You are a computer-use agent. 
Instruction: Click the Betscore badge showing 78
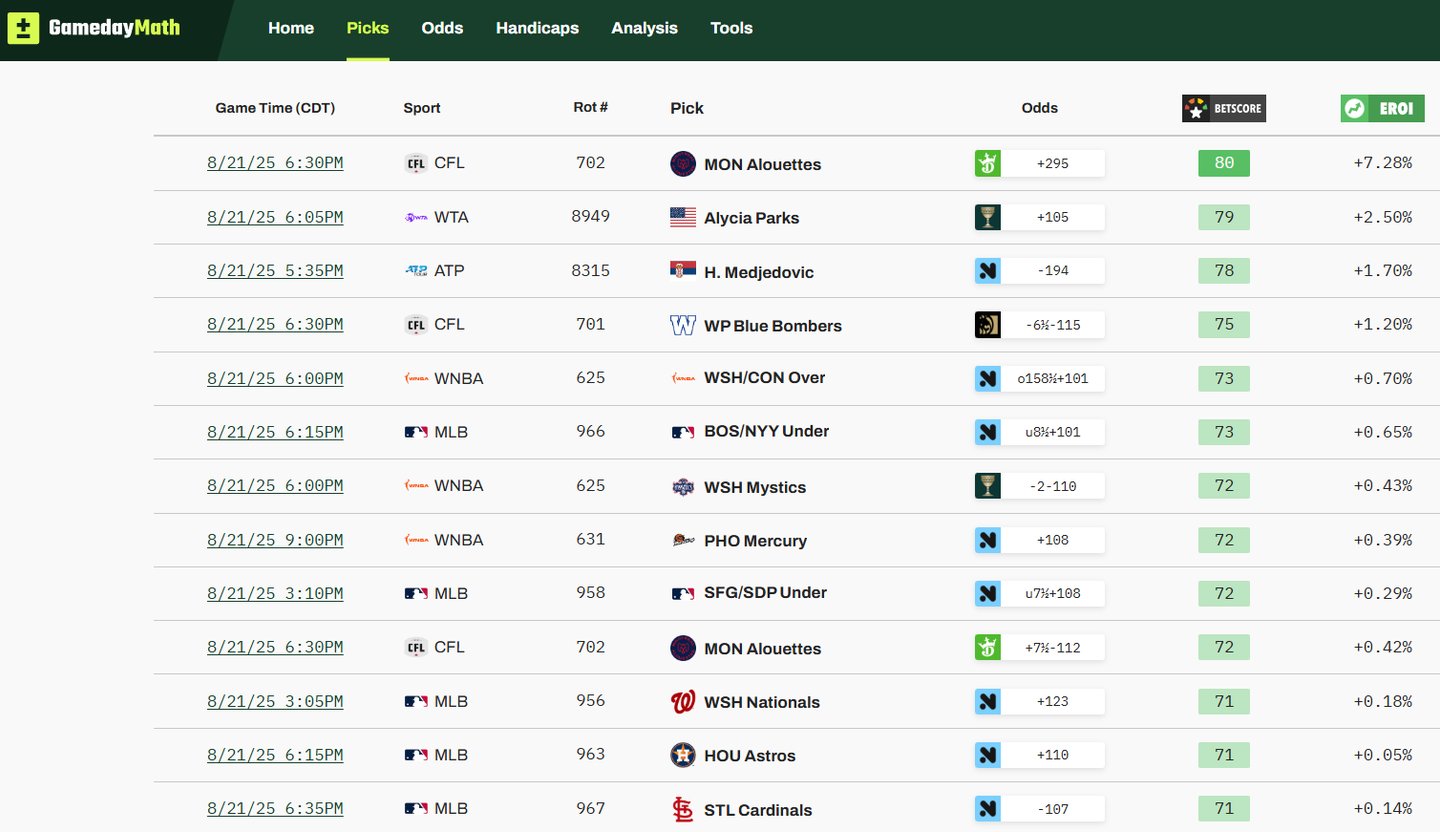tap(1224, 271)
